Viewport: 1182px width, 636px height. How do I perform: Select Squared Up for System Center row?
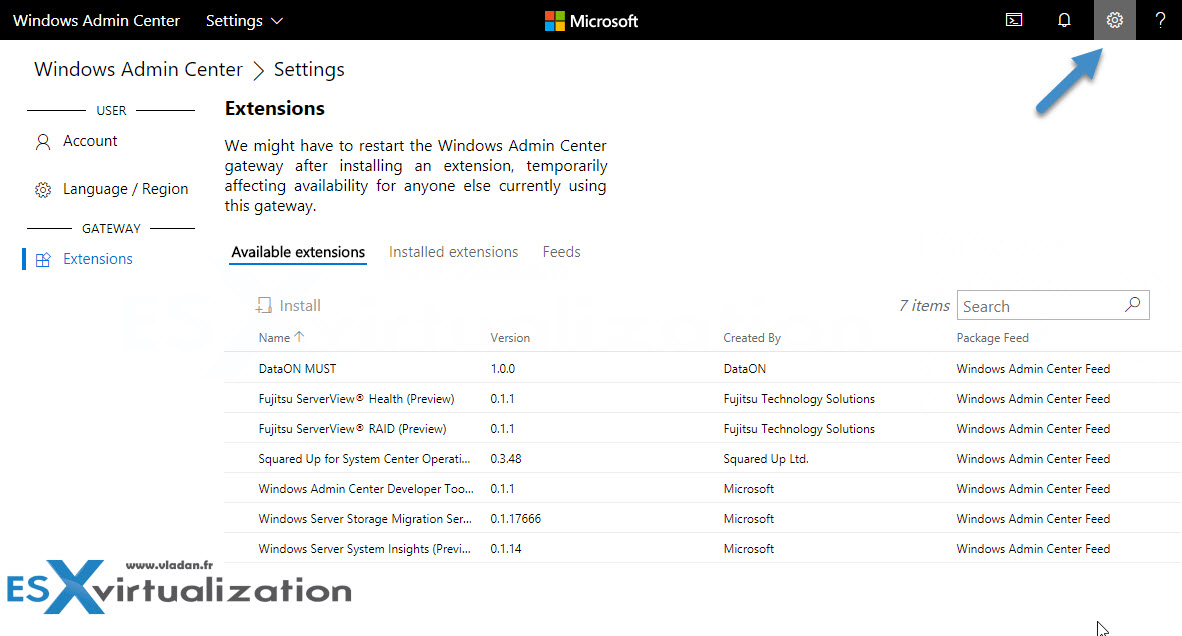703,459
